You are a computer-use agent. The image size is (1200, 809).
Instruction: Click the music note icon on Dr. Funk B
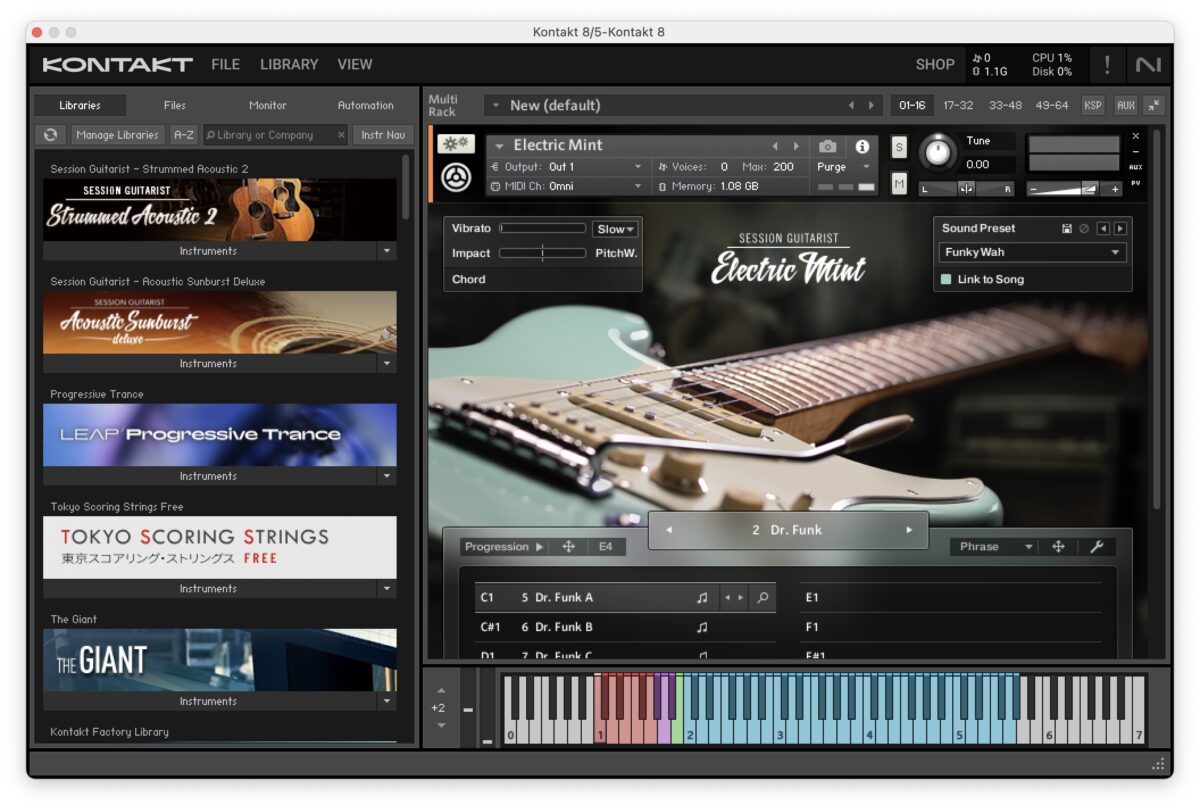point(702,627)
